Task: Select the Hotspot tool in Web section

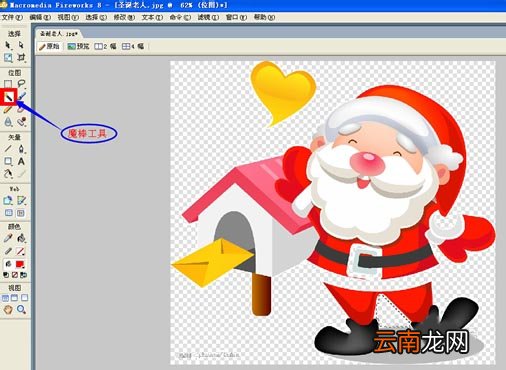Action: point(8,200)
